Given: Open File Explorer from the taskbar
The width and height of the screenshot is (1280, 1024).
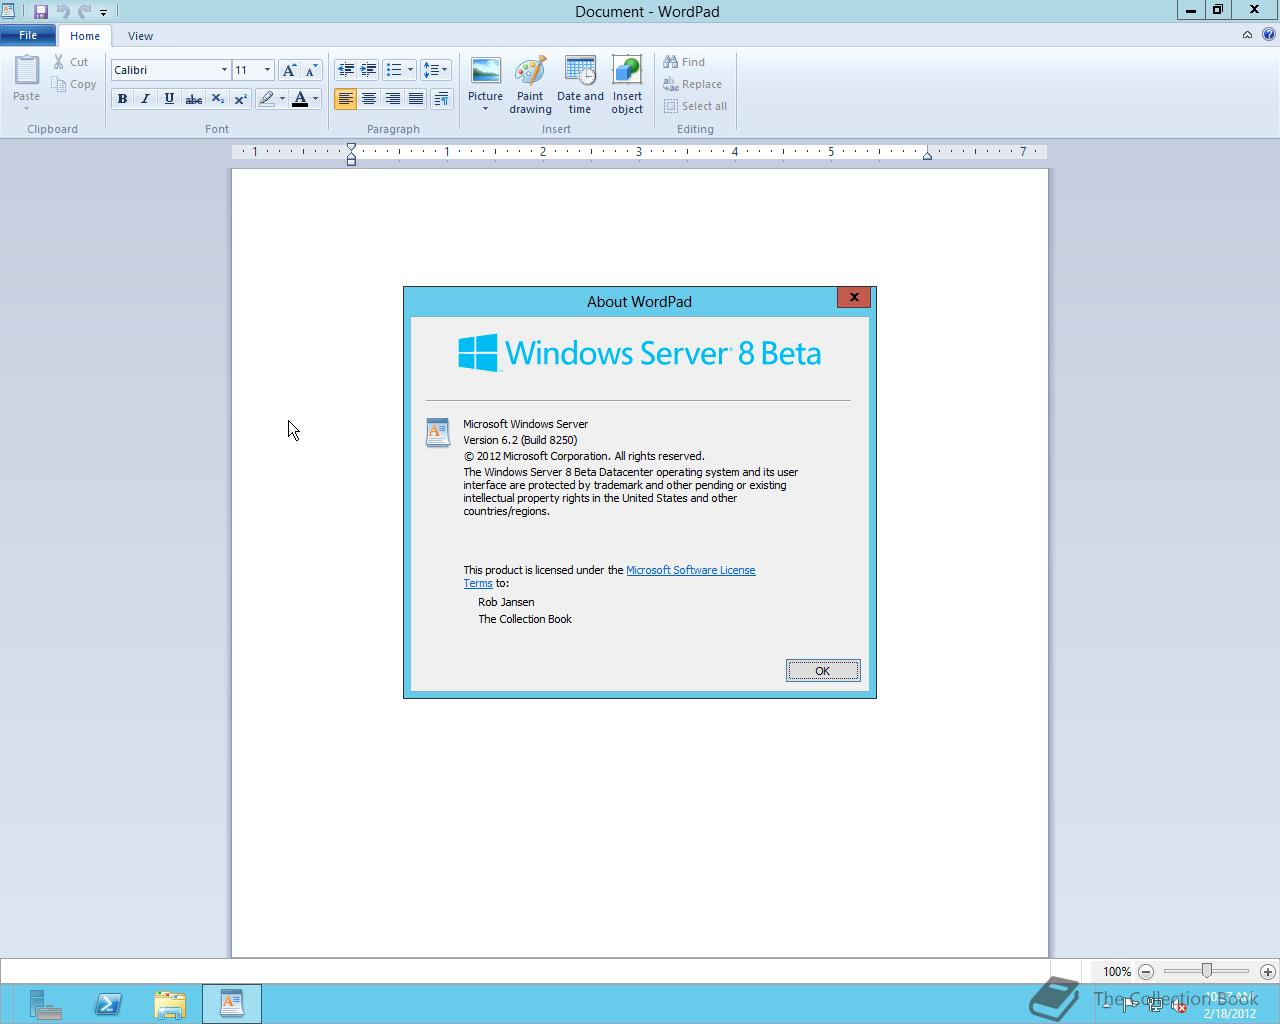Looking at the screenshot, I should 170,1004.
